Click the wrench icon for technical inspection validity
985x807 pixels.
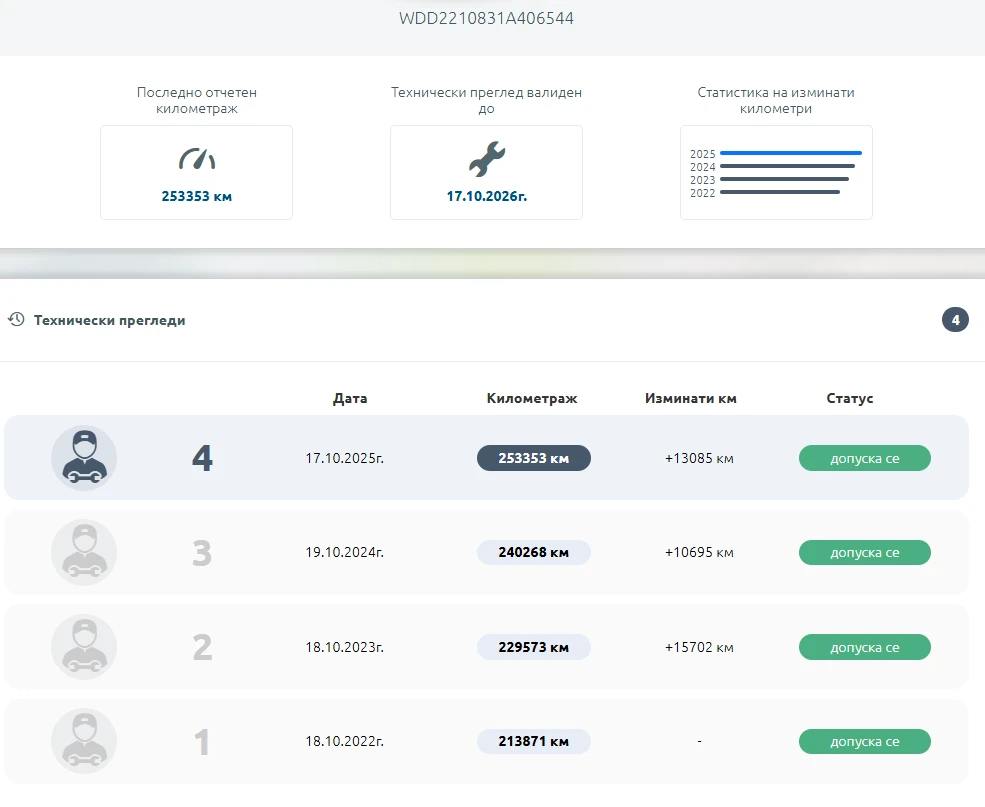(486, 158)
